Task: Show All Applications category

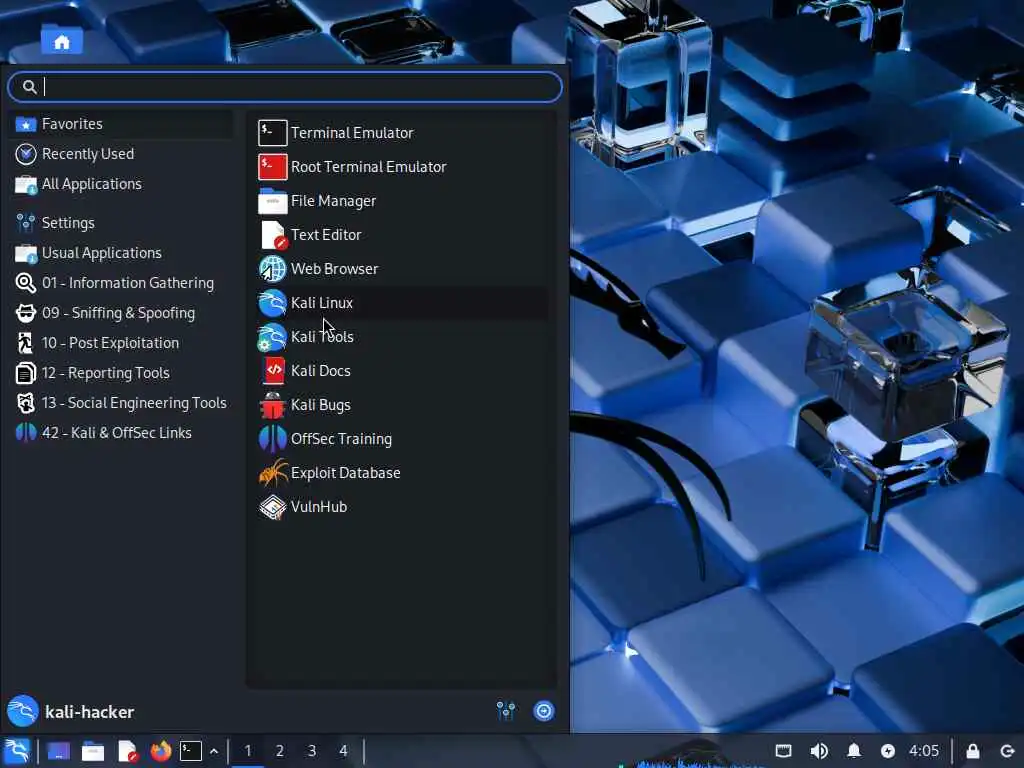Action: [122, 184]
